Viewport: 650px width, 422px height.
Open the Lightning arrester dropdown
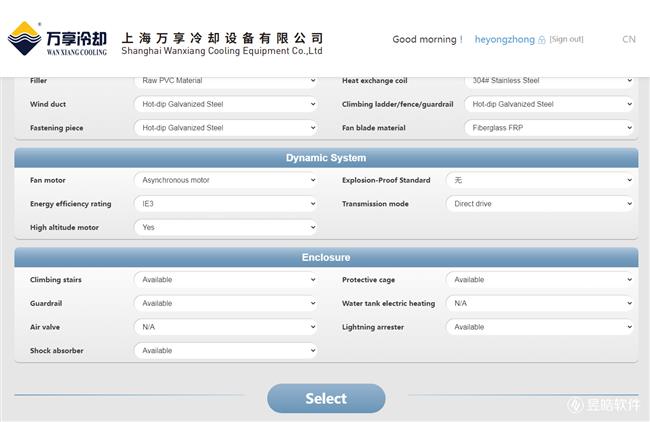[x=540, y=327]
